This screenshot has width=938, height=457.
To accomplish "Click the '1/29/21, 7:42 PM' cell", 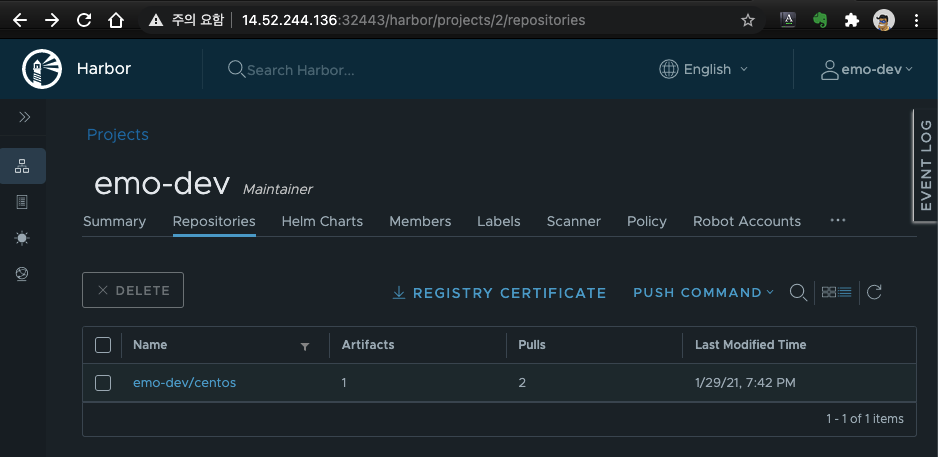I will [745, 382].
